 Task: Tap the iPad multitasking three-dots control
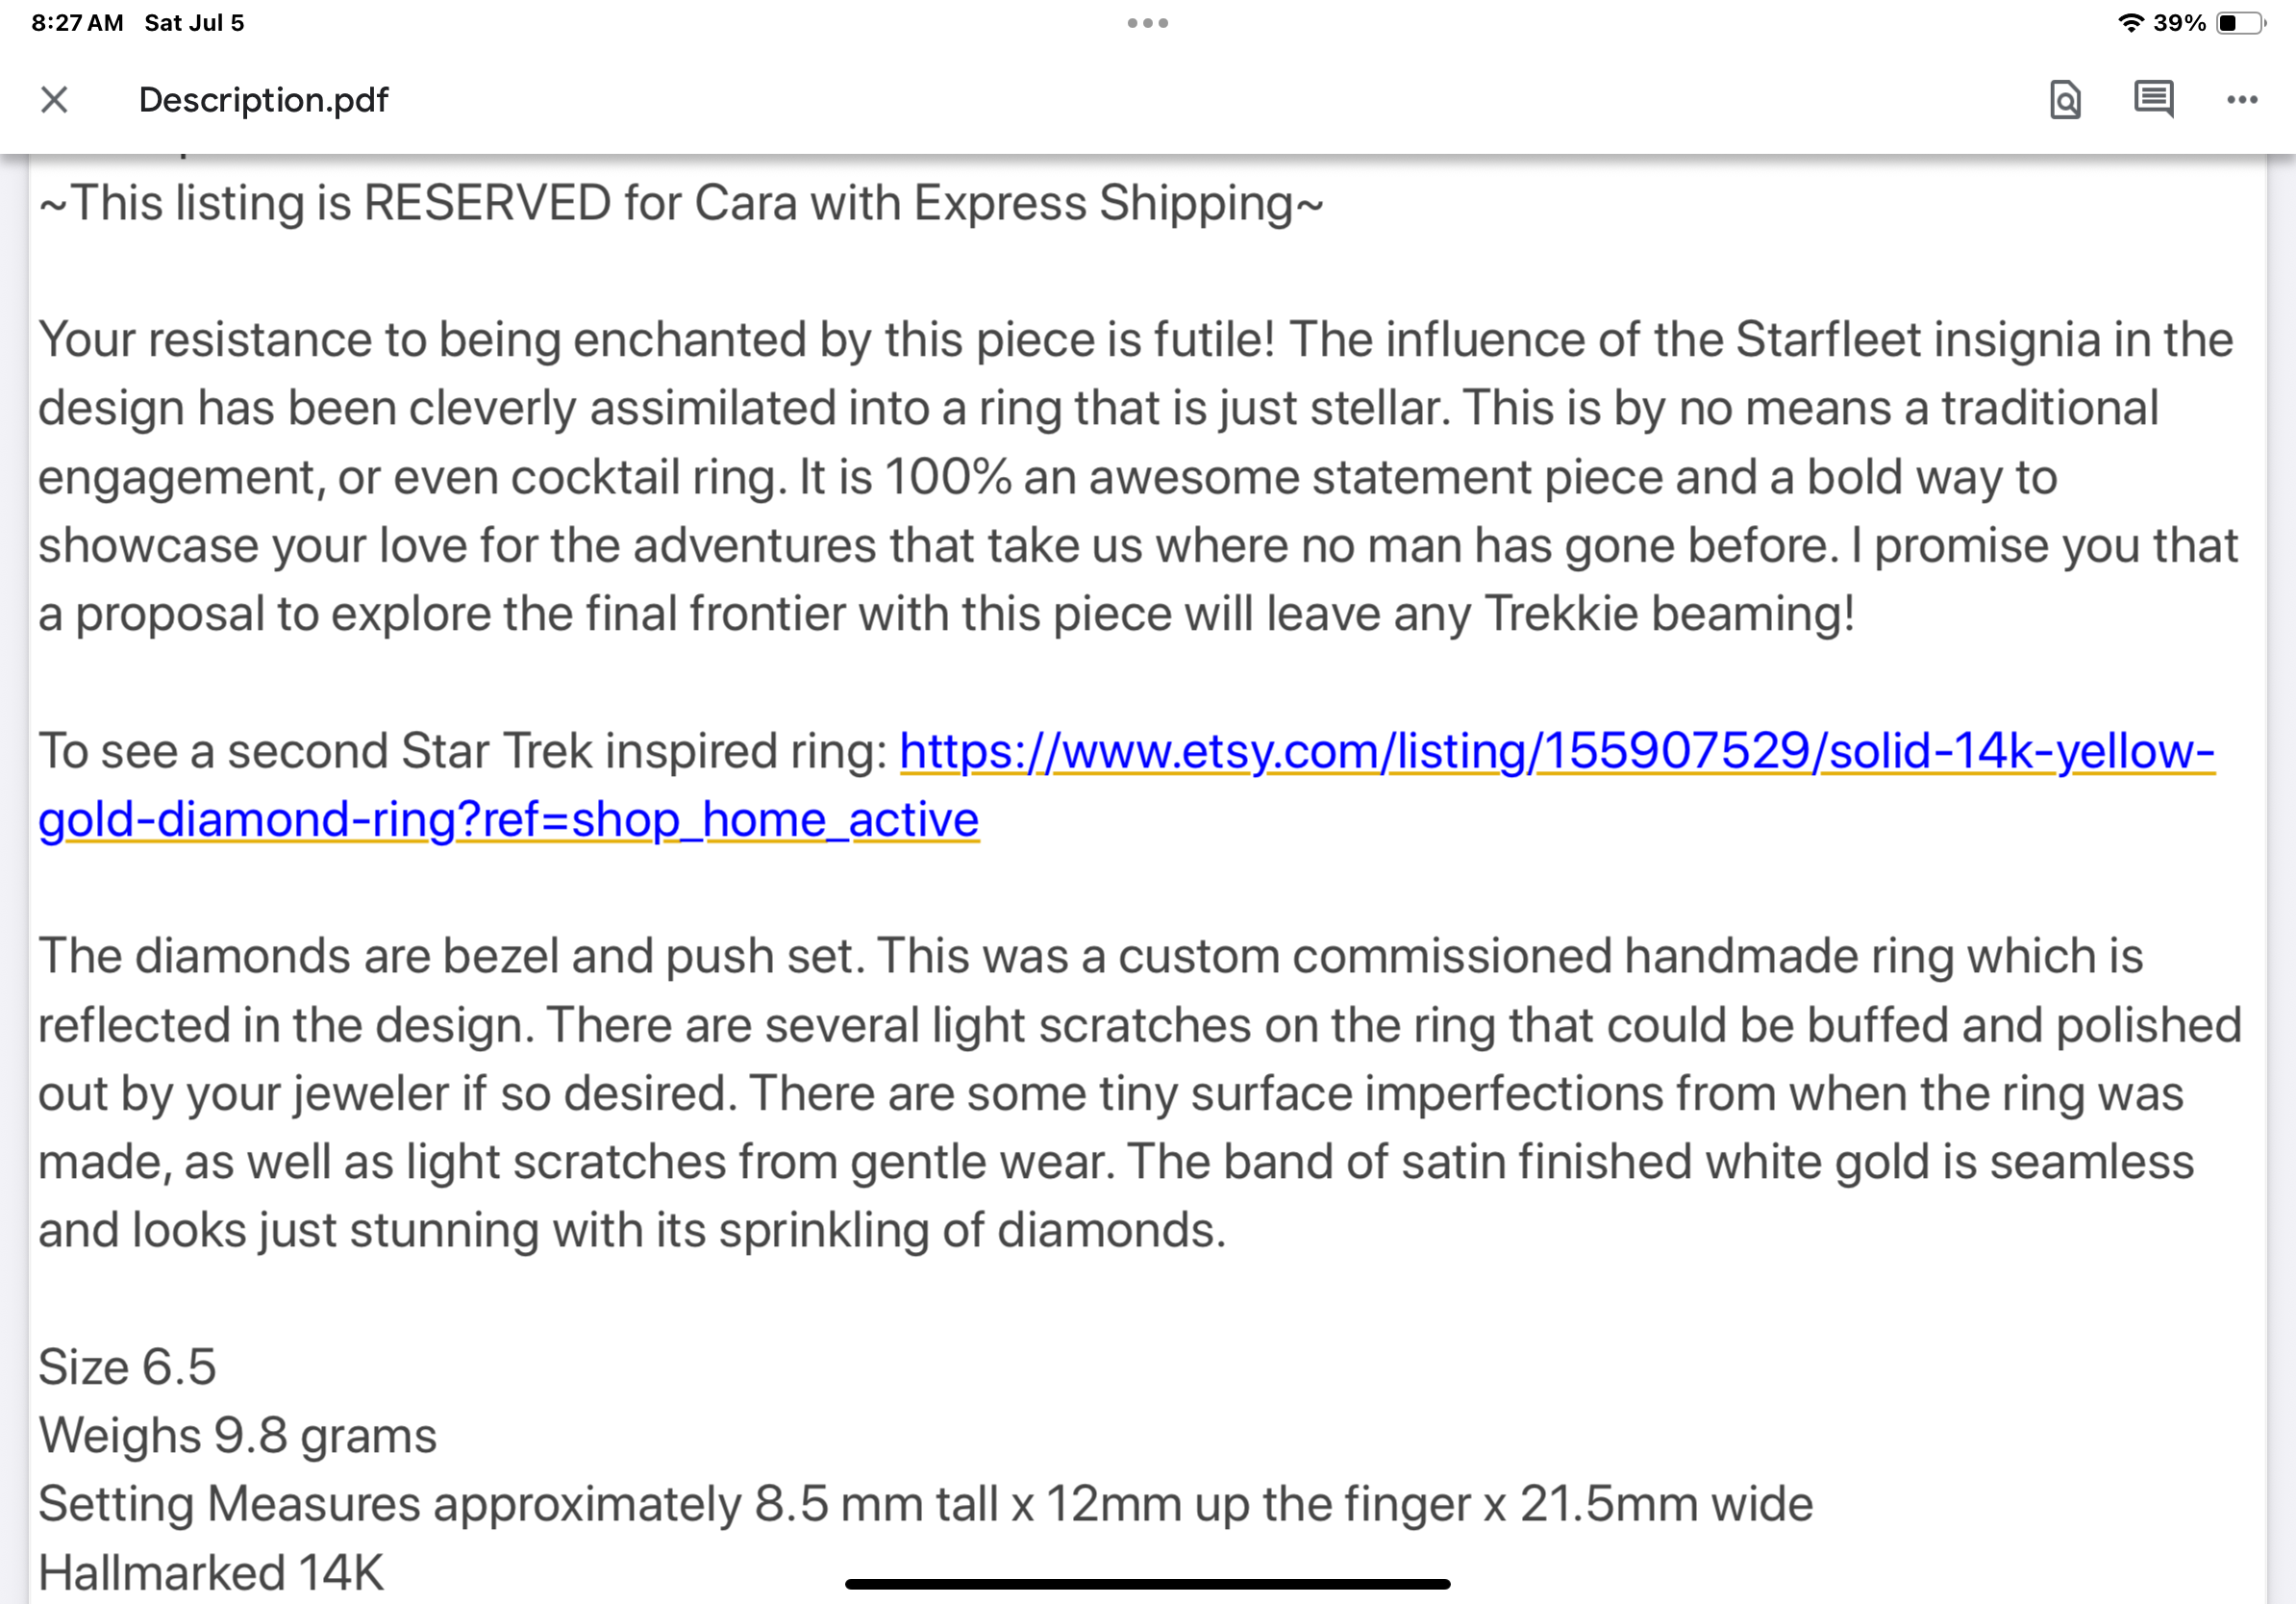coord(1147,23)
